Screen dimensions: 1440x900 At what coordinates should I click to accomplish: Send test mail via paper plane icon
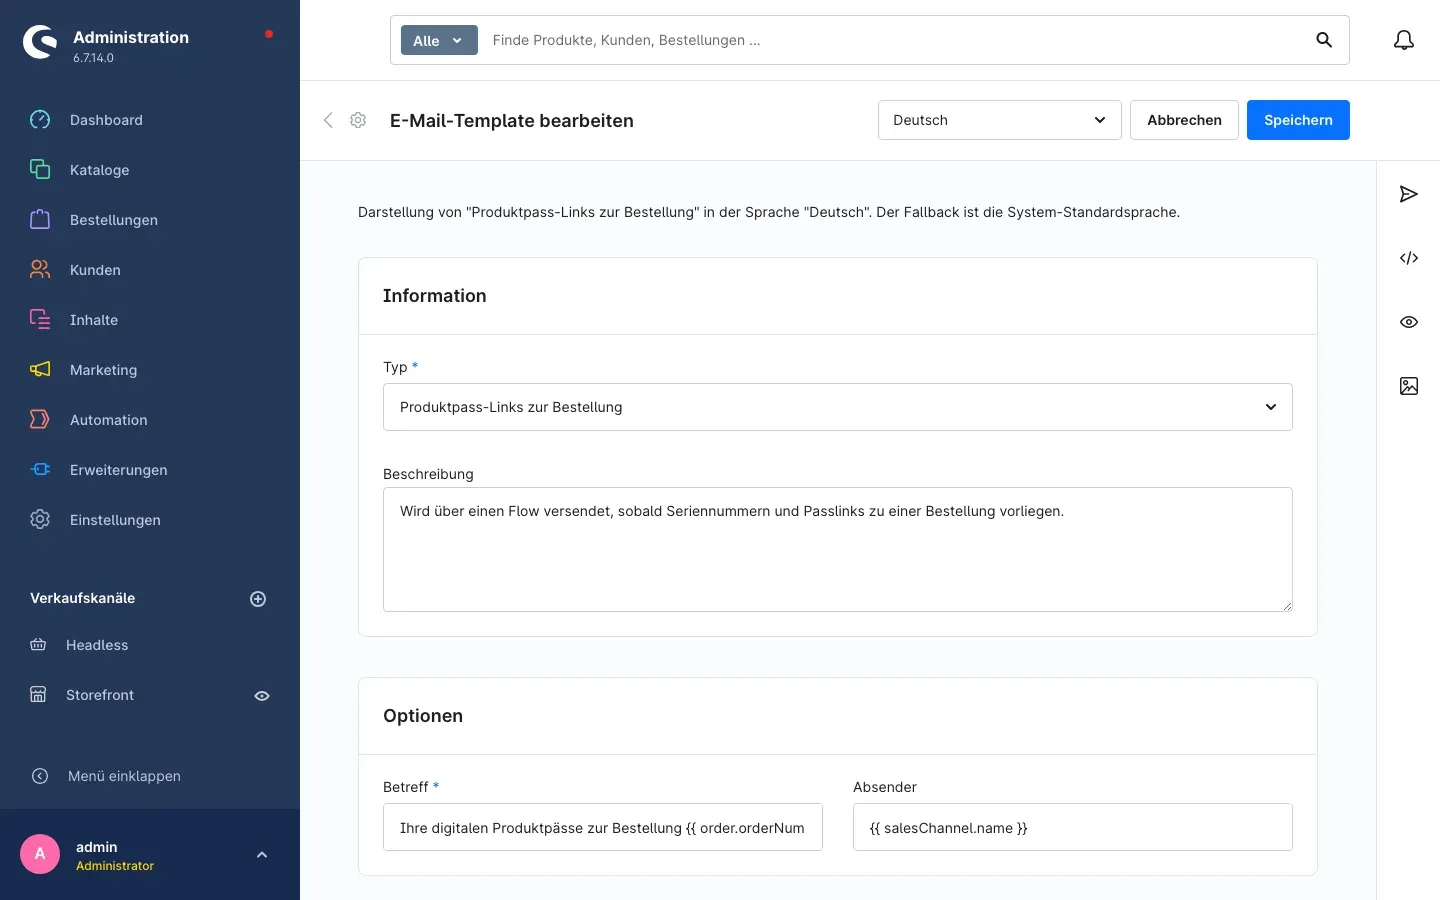point(1409,194)
